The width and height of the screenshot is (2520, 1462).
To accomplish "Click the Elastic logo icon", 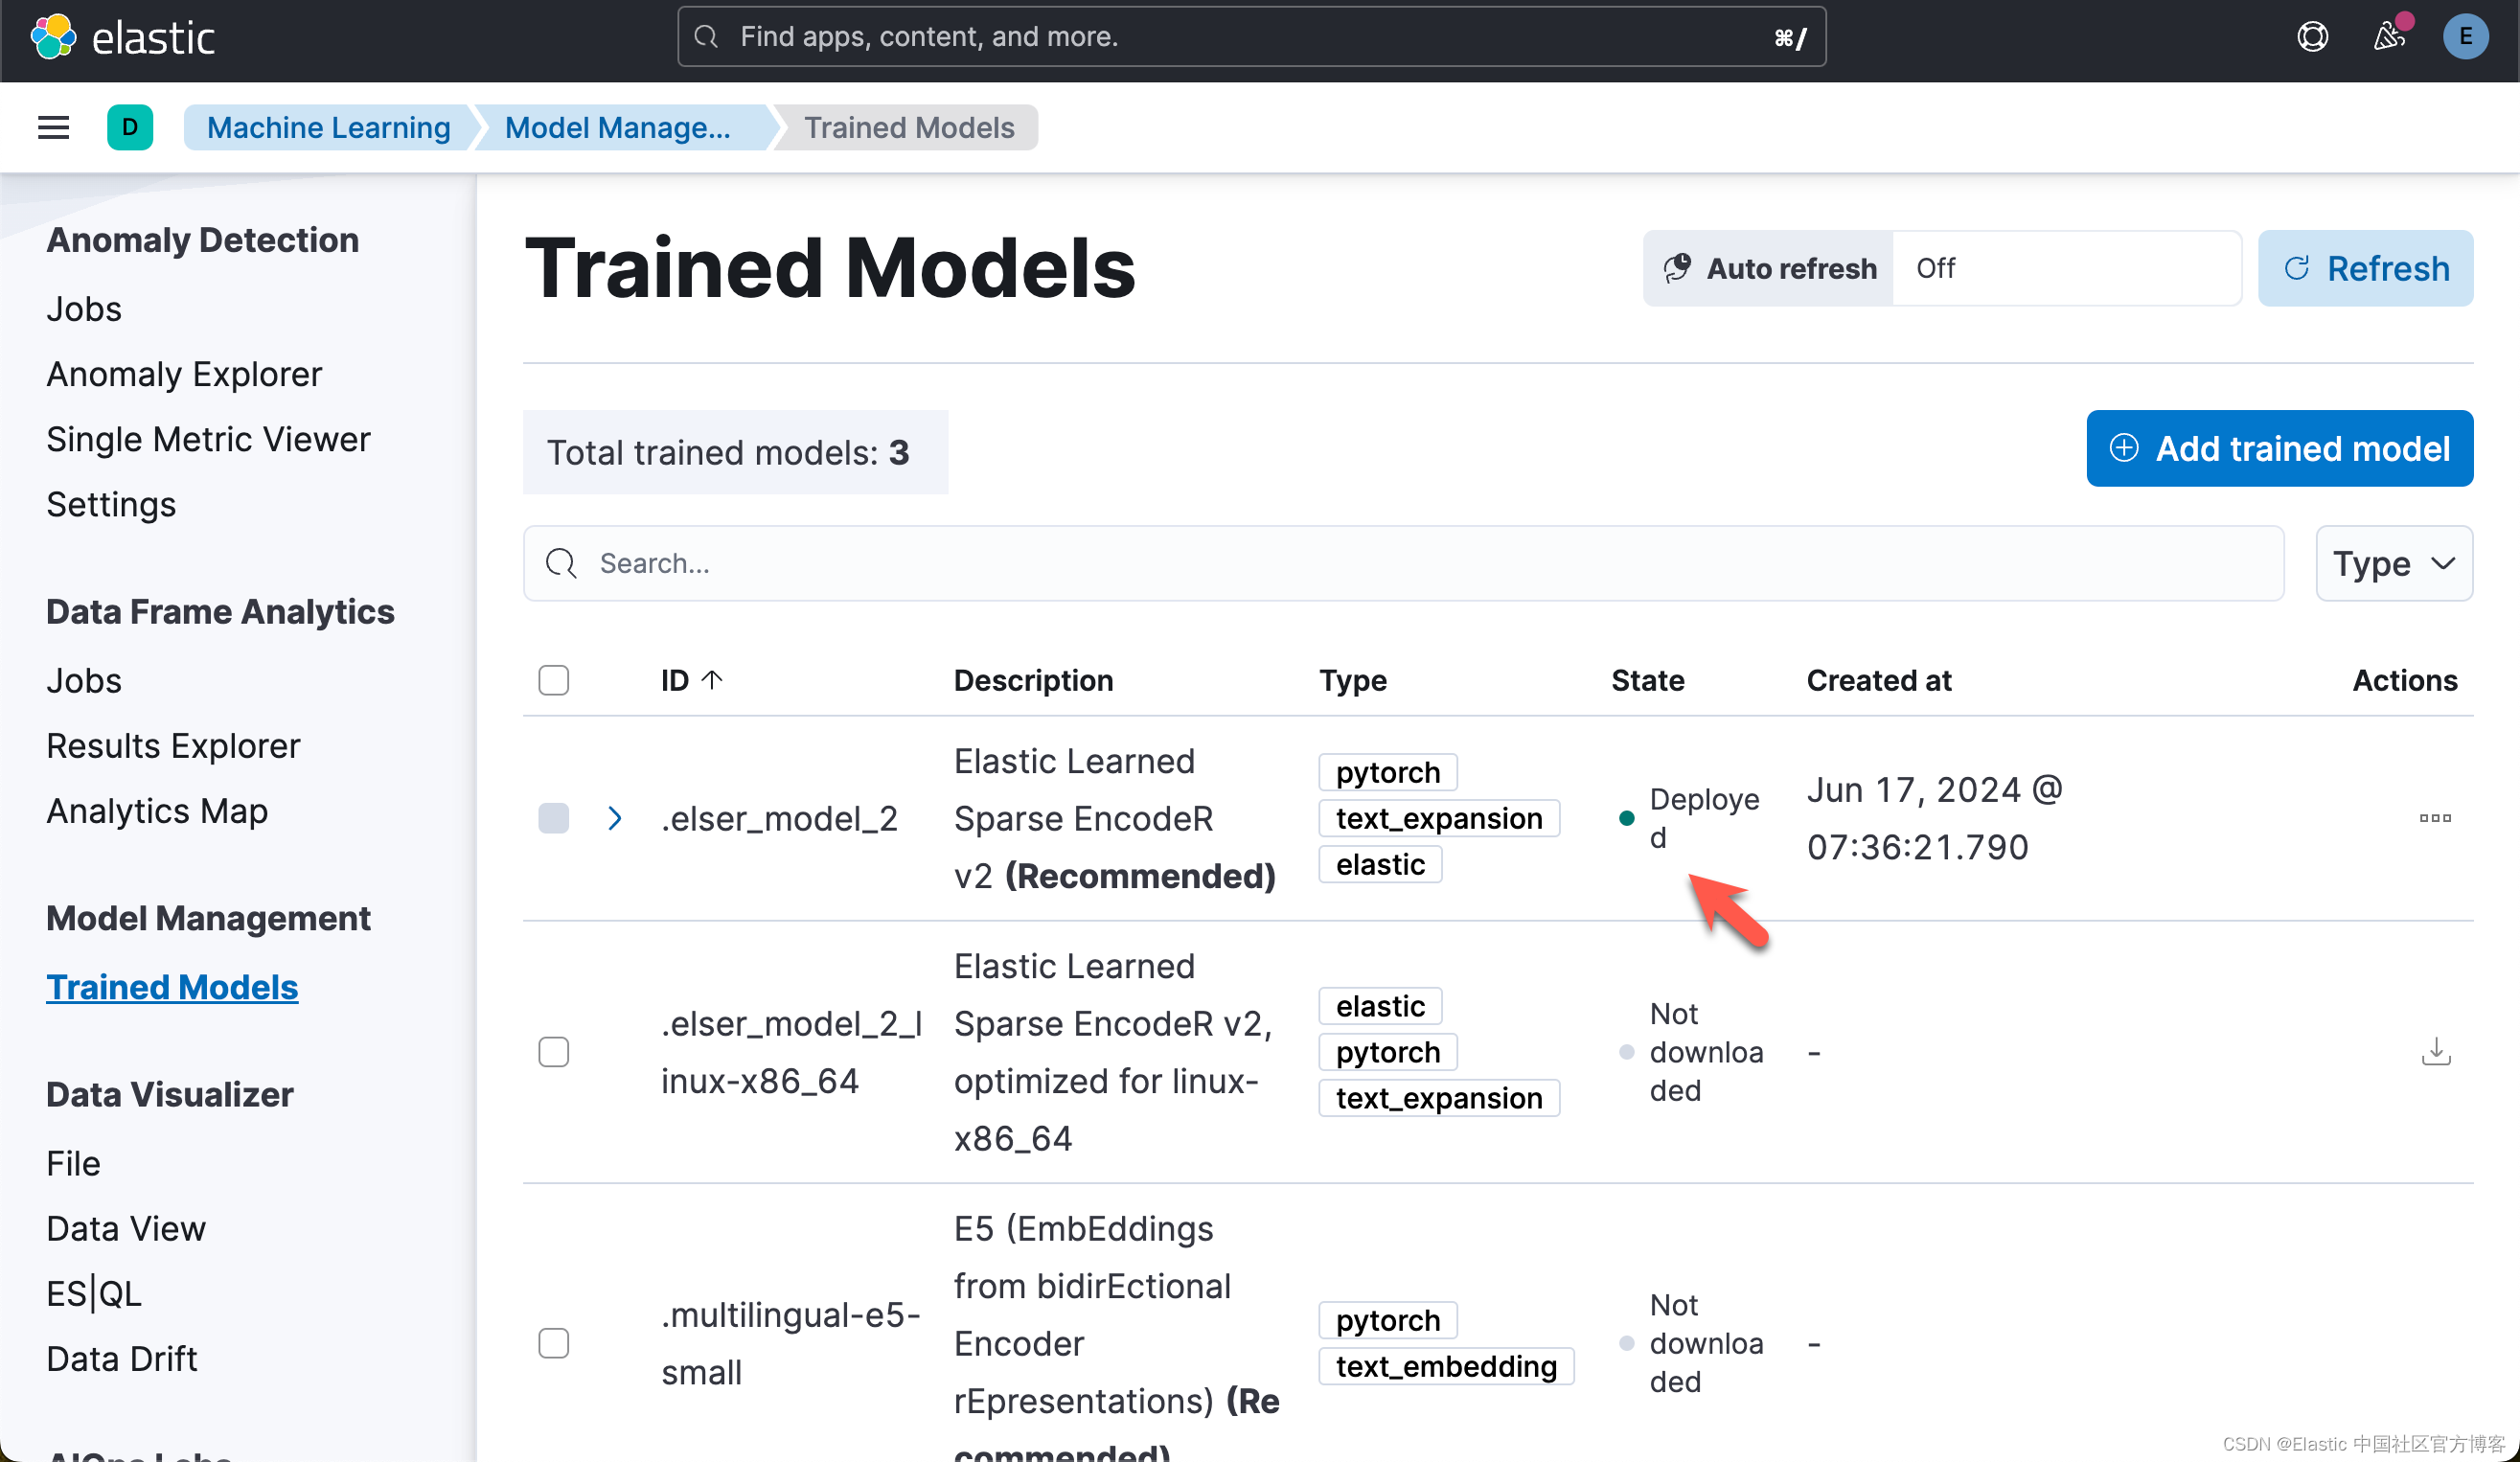I will pos(54,37).
